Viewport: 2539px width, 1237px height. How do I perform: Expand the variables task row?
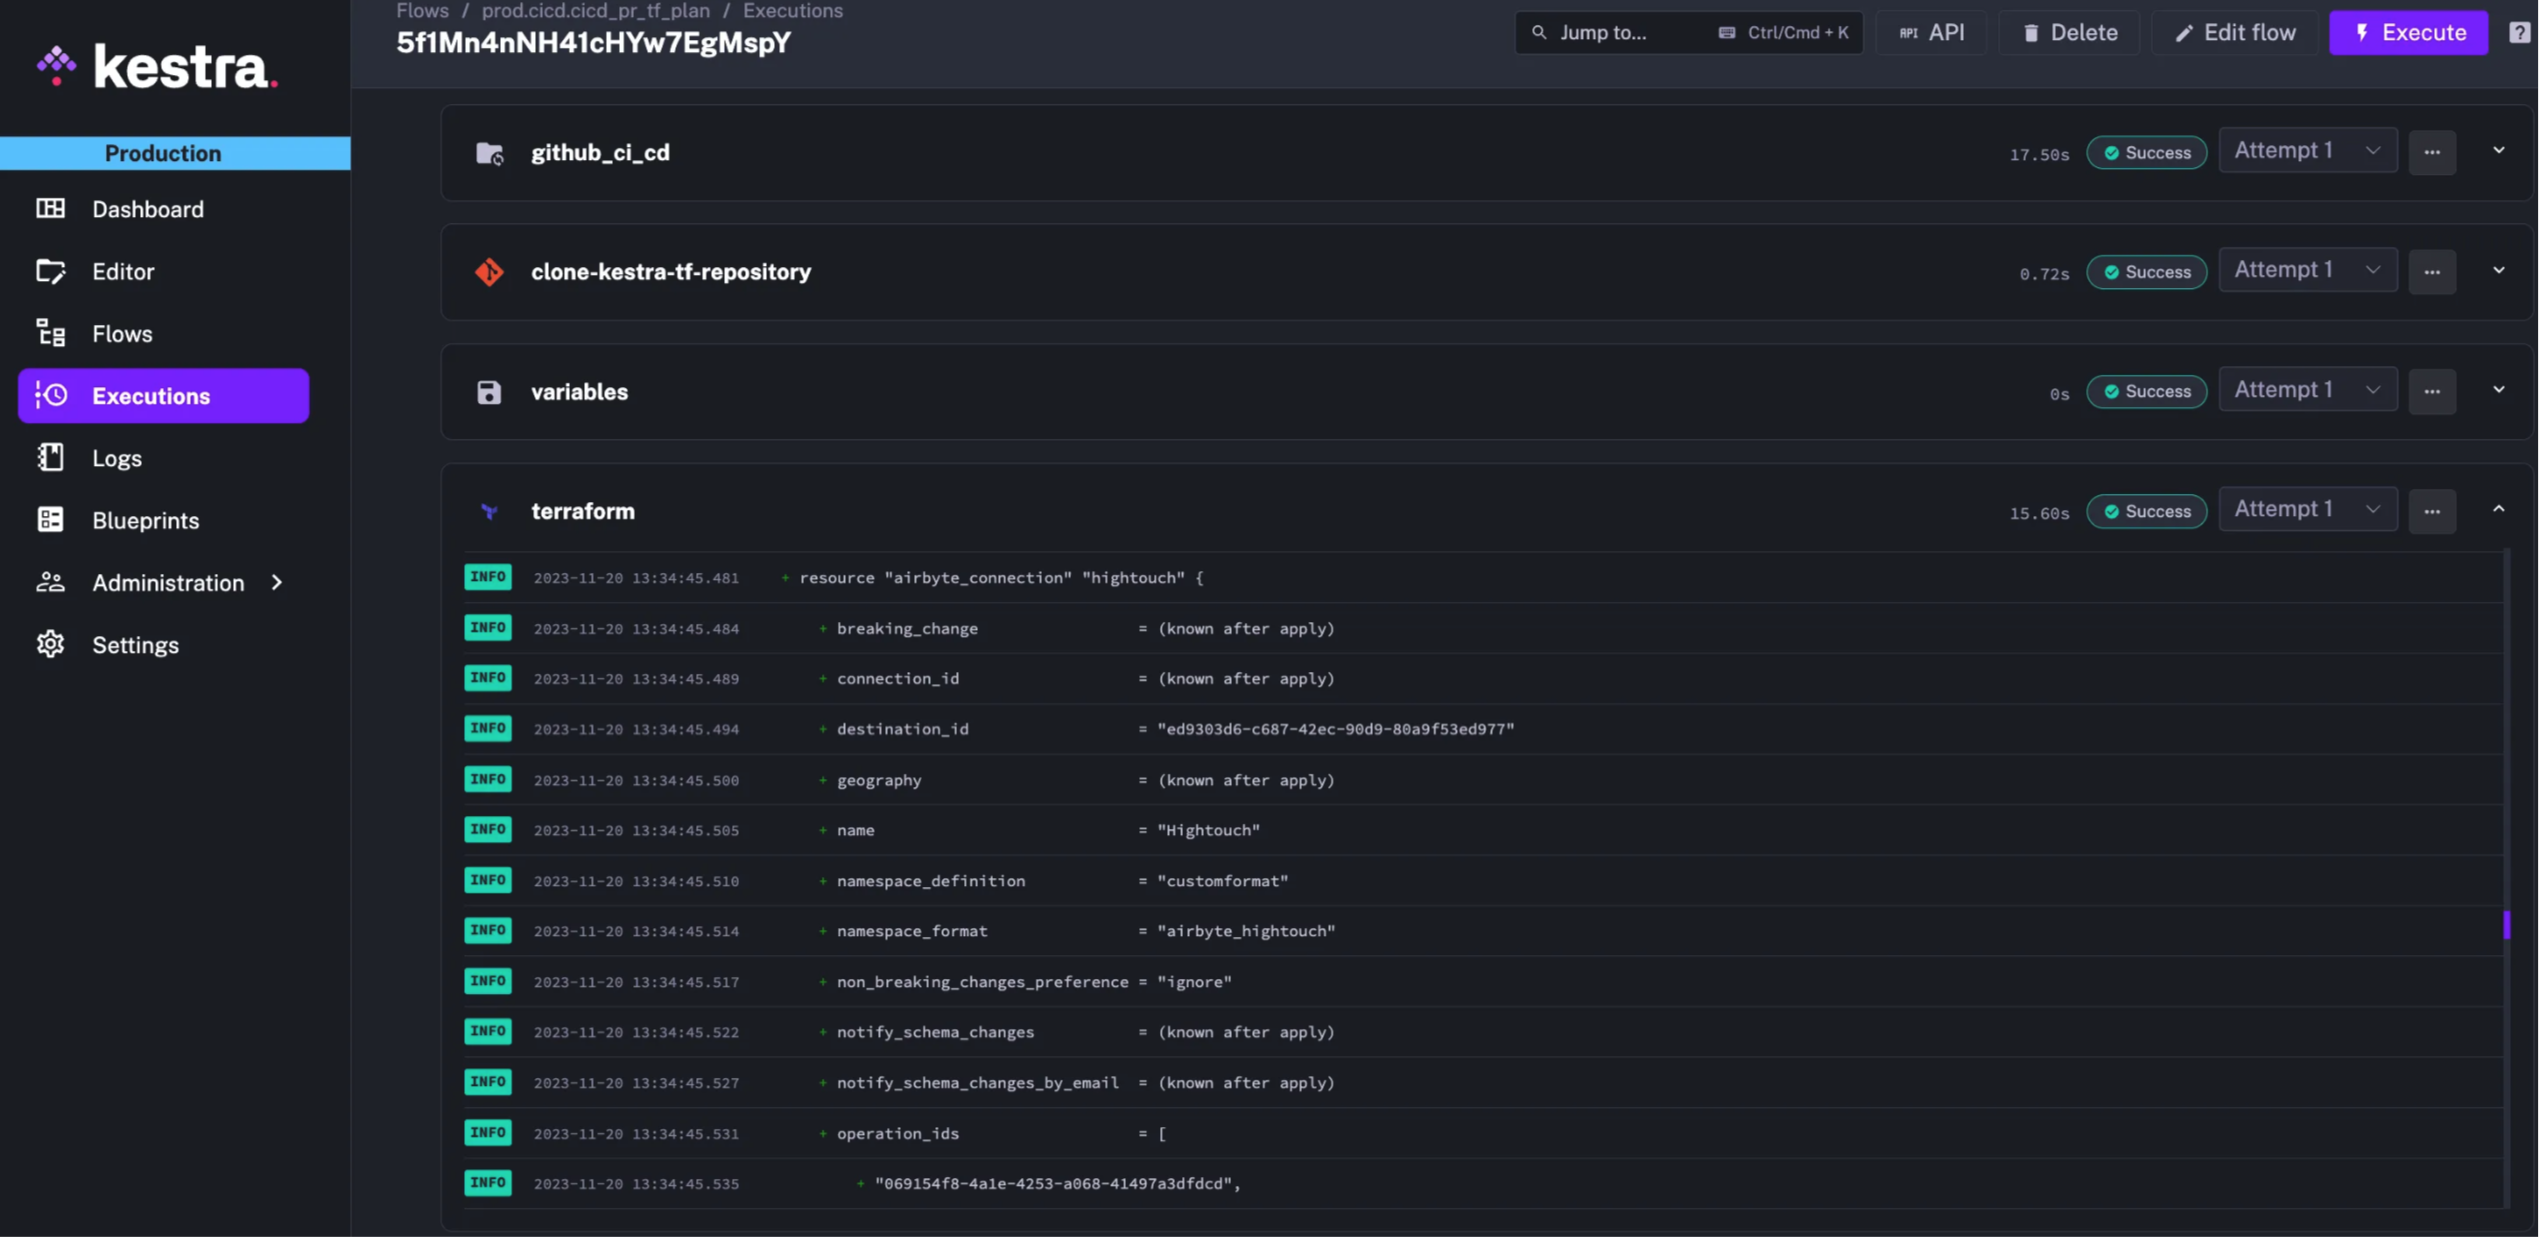[x=2499, y=390]
